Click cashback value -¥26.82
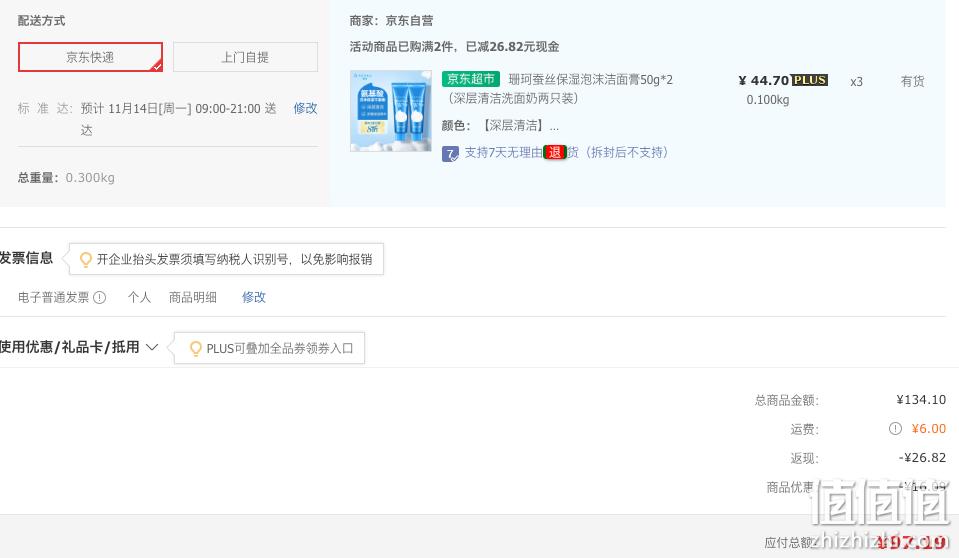Image resolution: width=959 pixels, height=558 pixels. point(922,458)
